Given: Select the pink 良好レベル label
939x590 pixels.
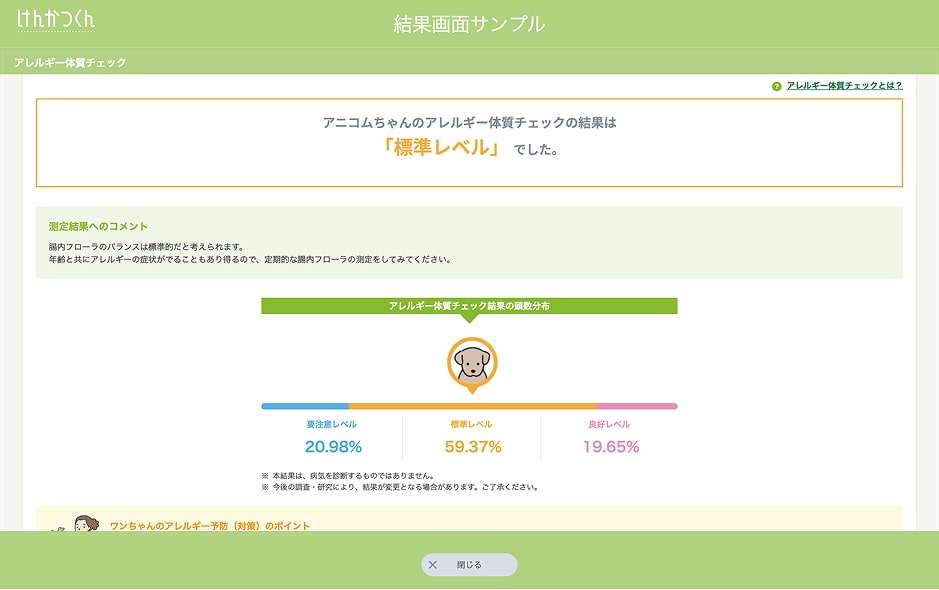Looking at the screenshot, I should [610, 425].
